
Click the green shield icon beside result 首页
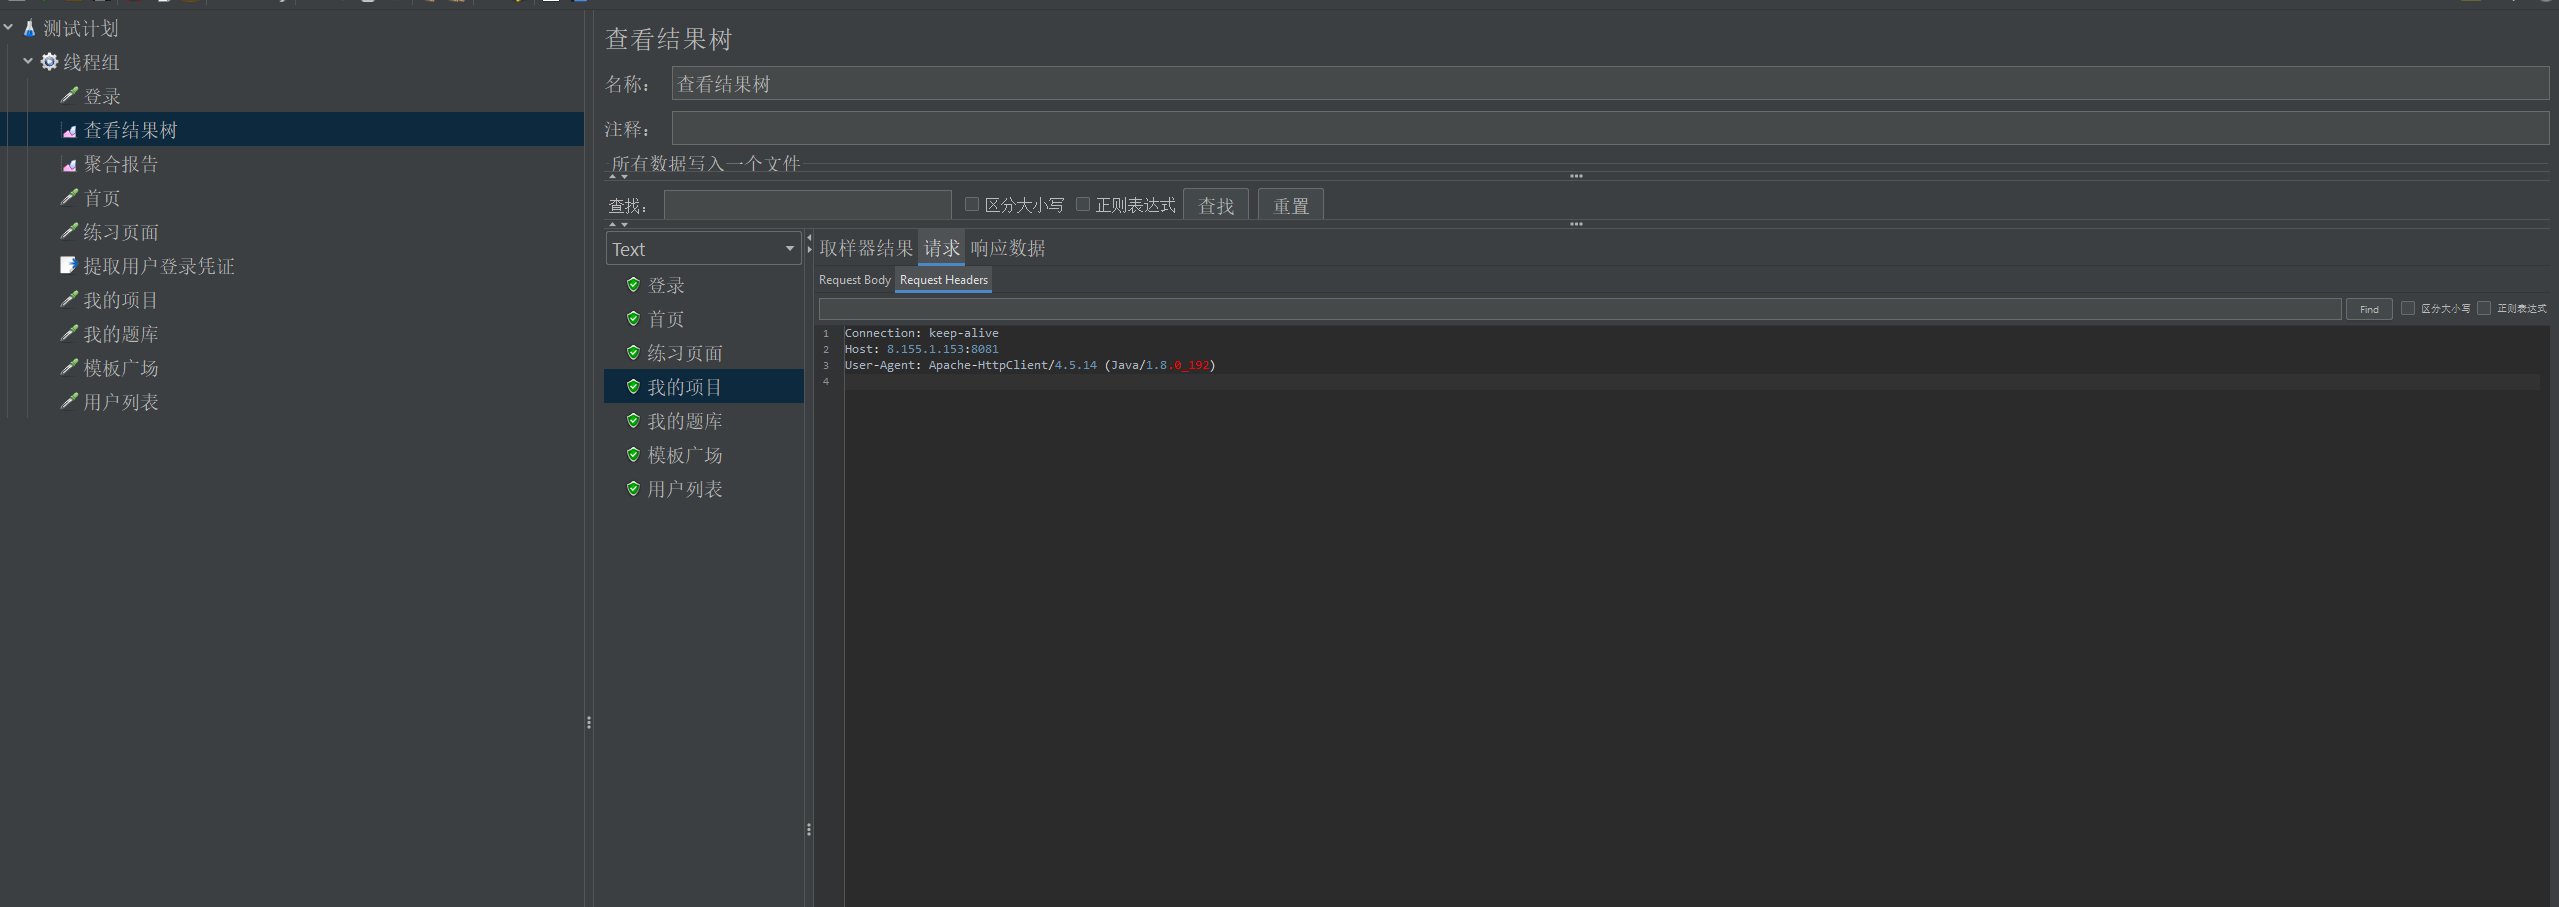pos(633,319)
